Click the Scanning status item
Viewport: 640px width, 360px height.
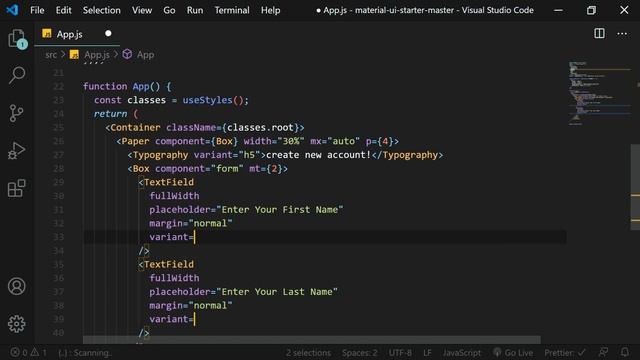pyautogui.click(x=85, y=353)
